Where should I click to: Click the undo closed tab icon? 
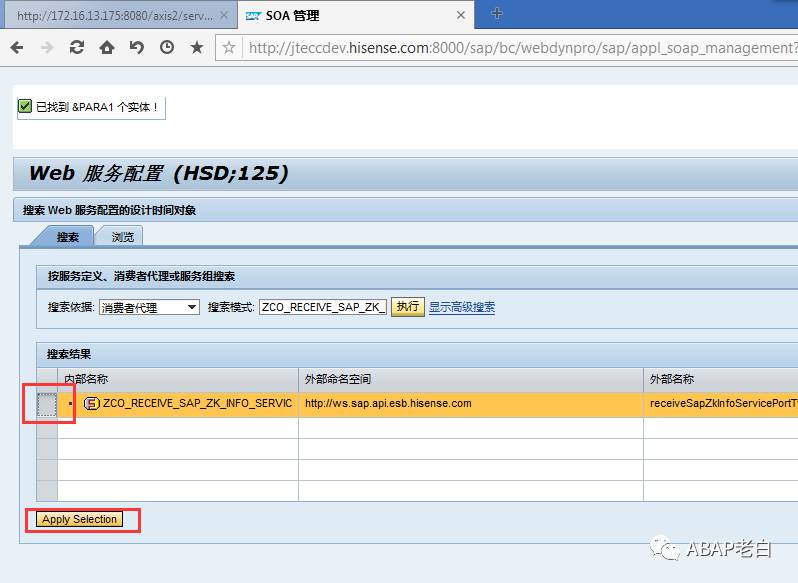click(137, 48)
